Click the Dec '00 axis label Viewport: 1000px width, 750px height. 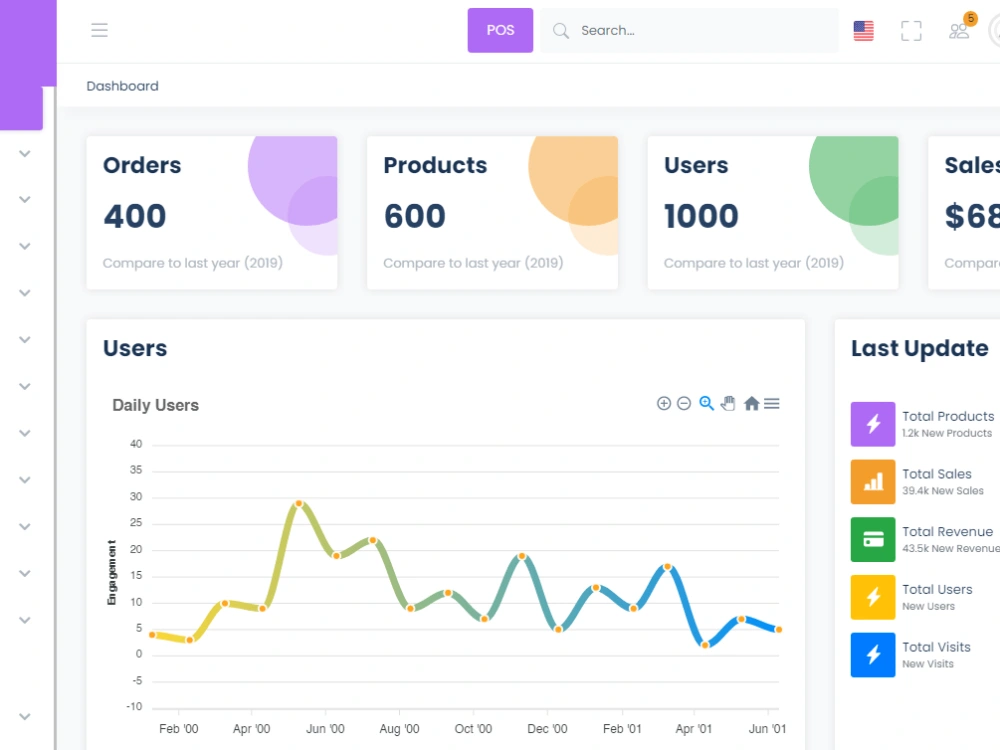[547, 728]
